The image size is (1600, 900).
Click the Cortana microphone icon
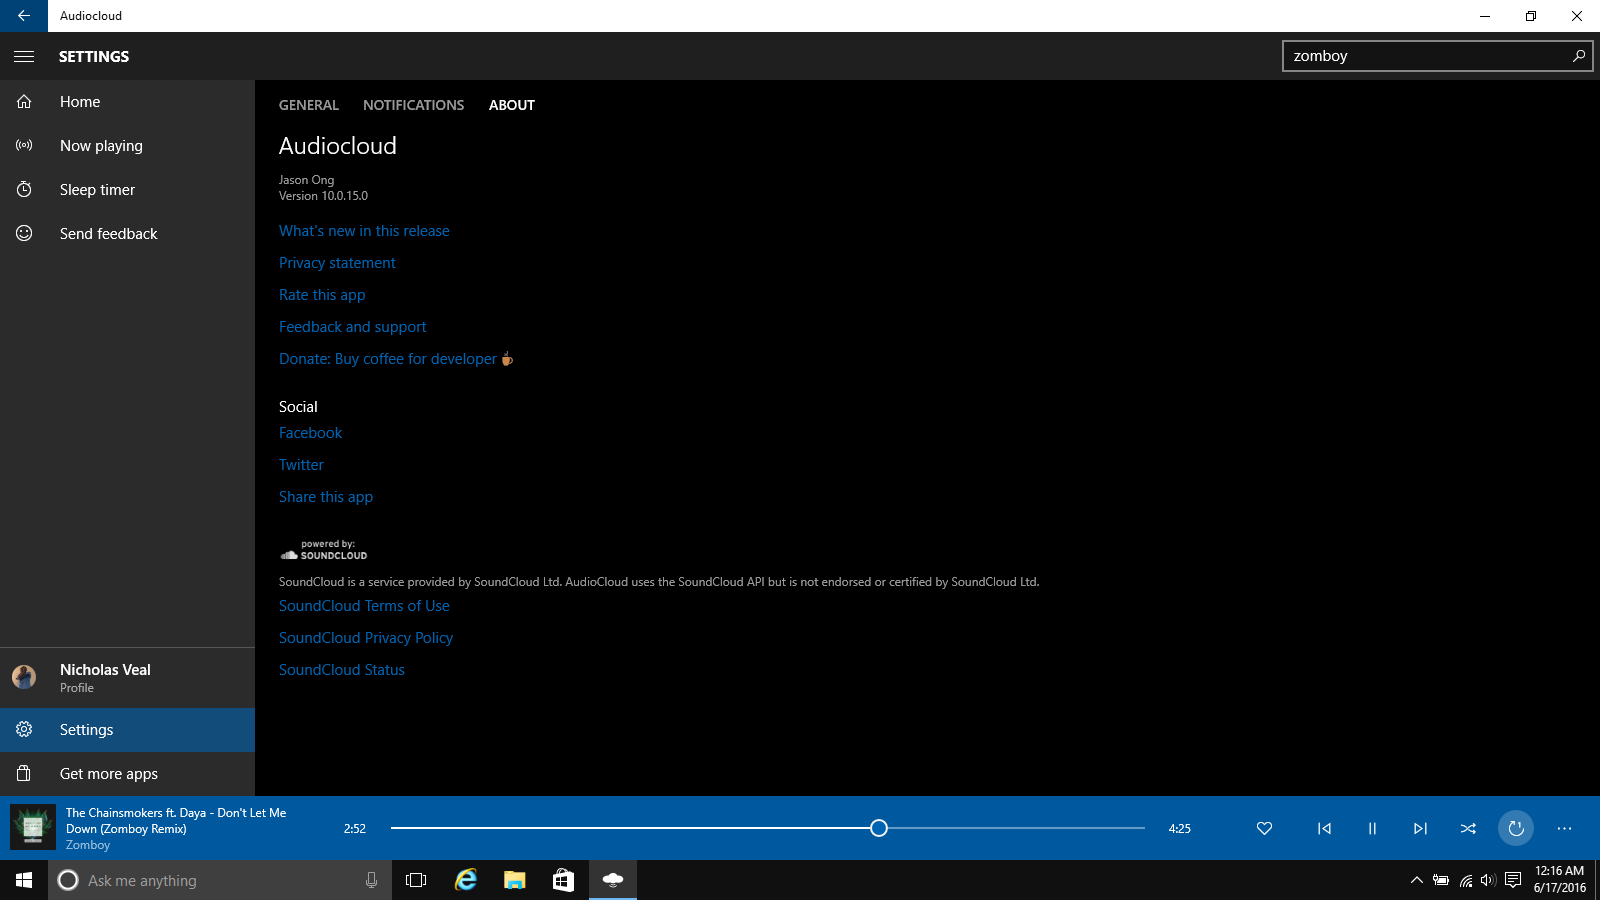[x=371, y=880]
